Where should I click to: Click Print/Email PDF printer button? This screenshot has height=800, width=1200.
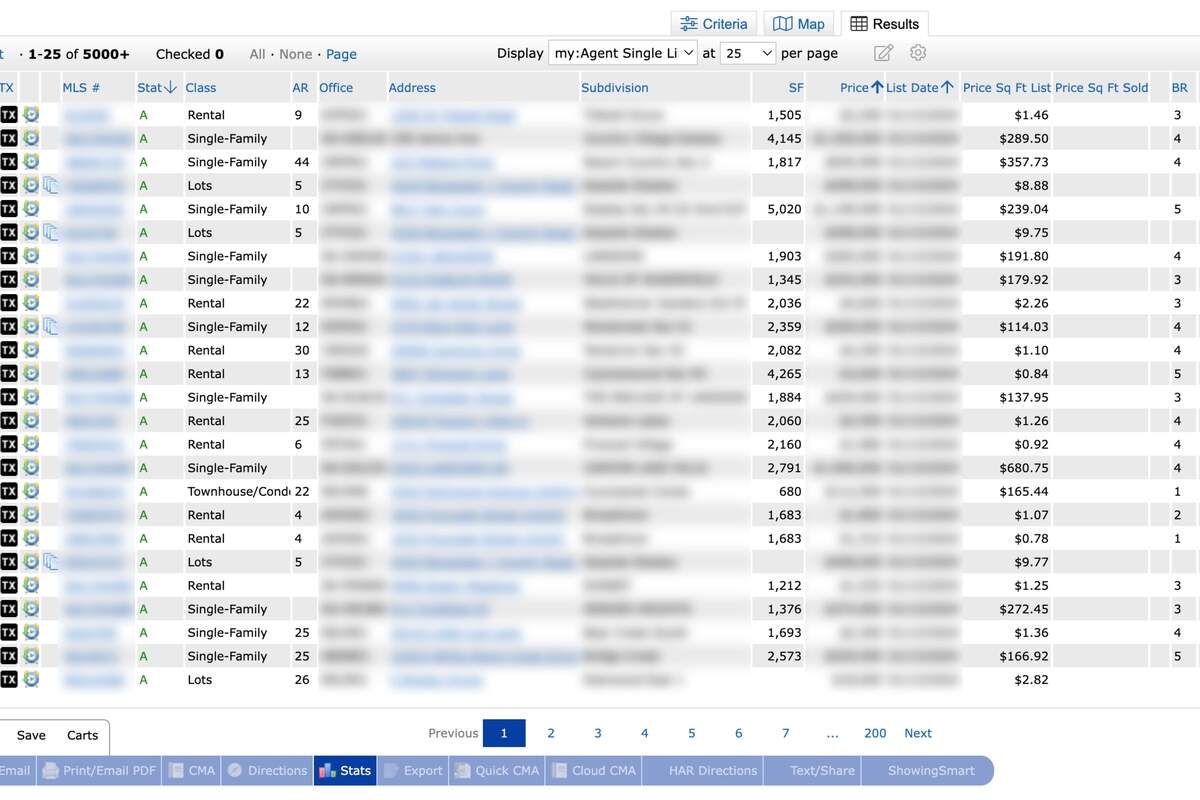(99, 770)
